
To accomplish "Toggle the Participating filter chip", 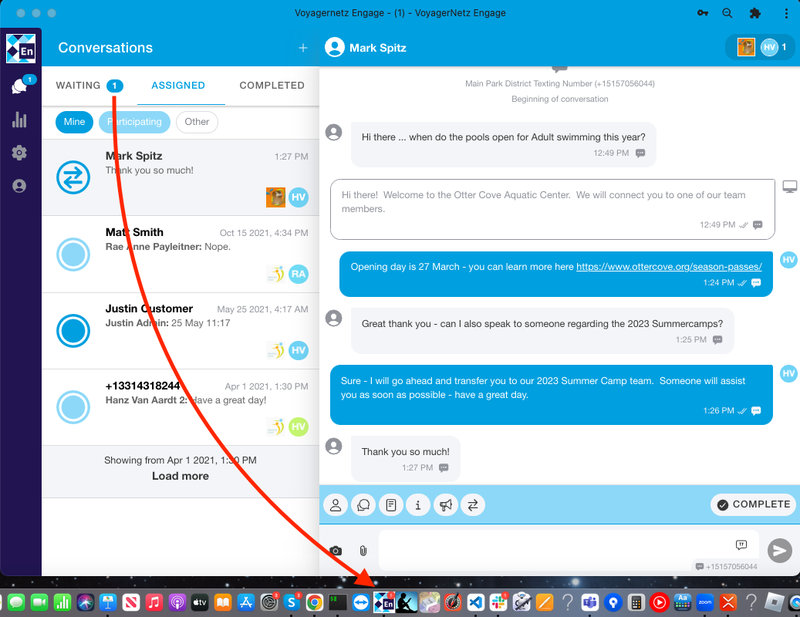I will [x=135, y=122].
